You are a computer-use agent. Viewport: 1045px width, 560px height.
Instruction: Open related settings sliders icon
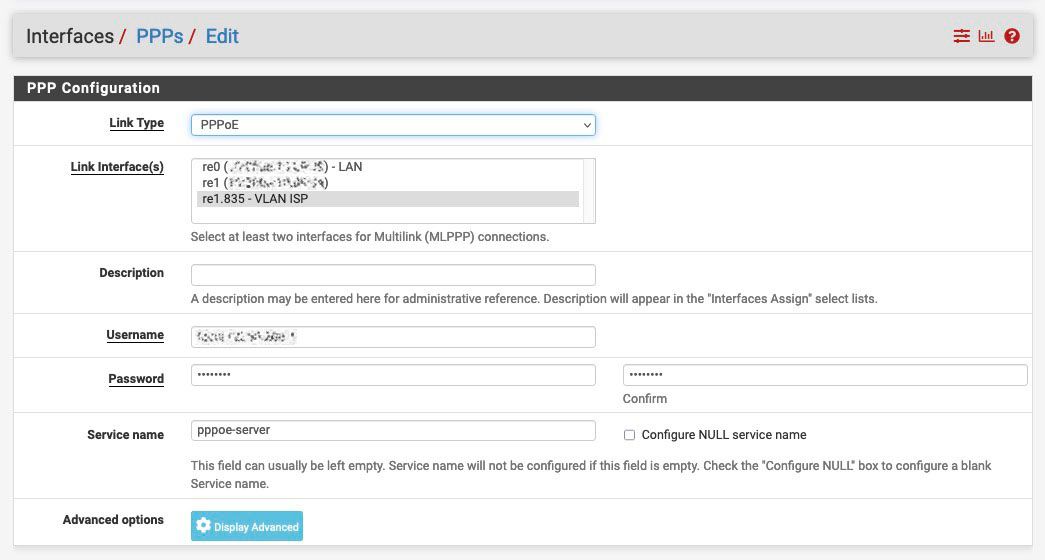[961, 36]
